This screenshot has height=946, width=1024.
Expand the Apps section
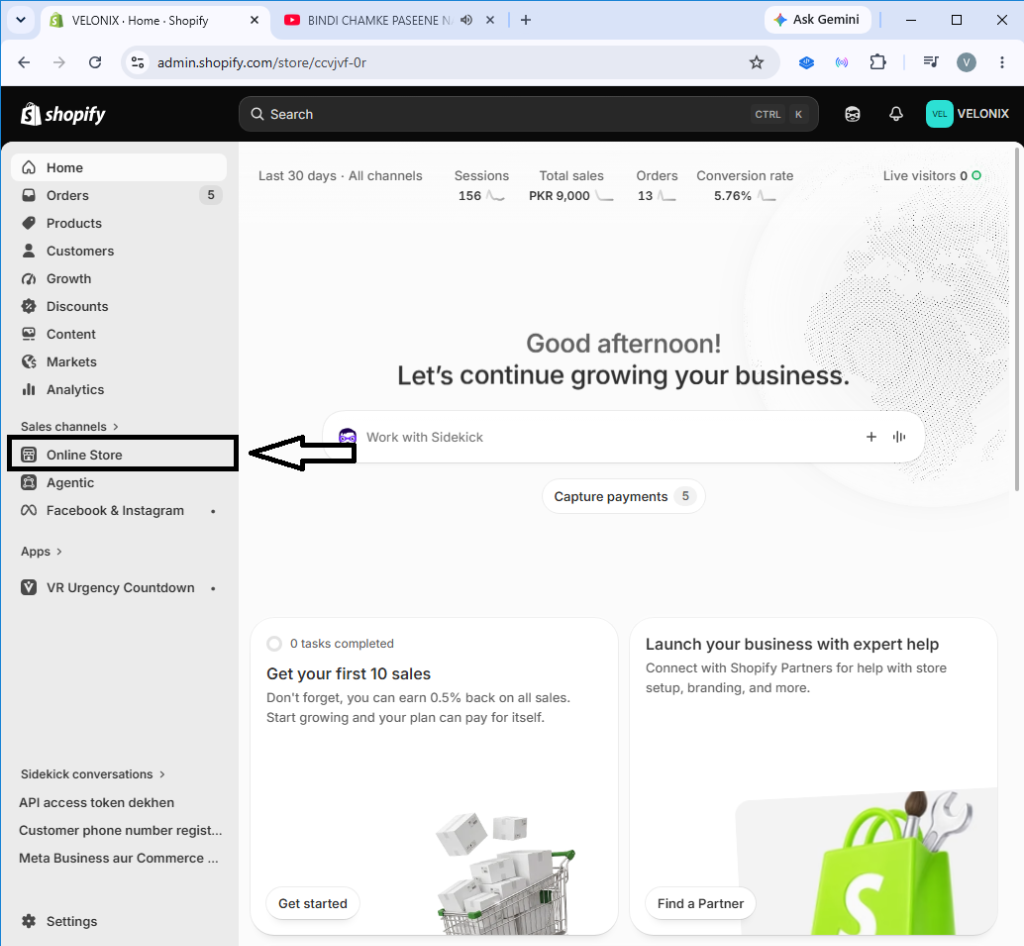click(41, 552)
